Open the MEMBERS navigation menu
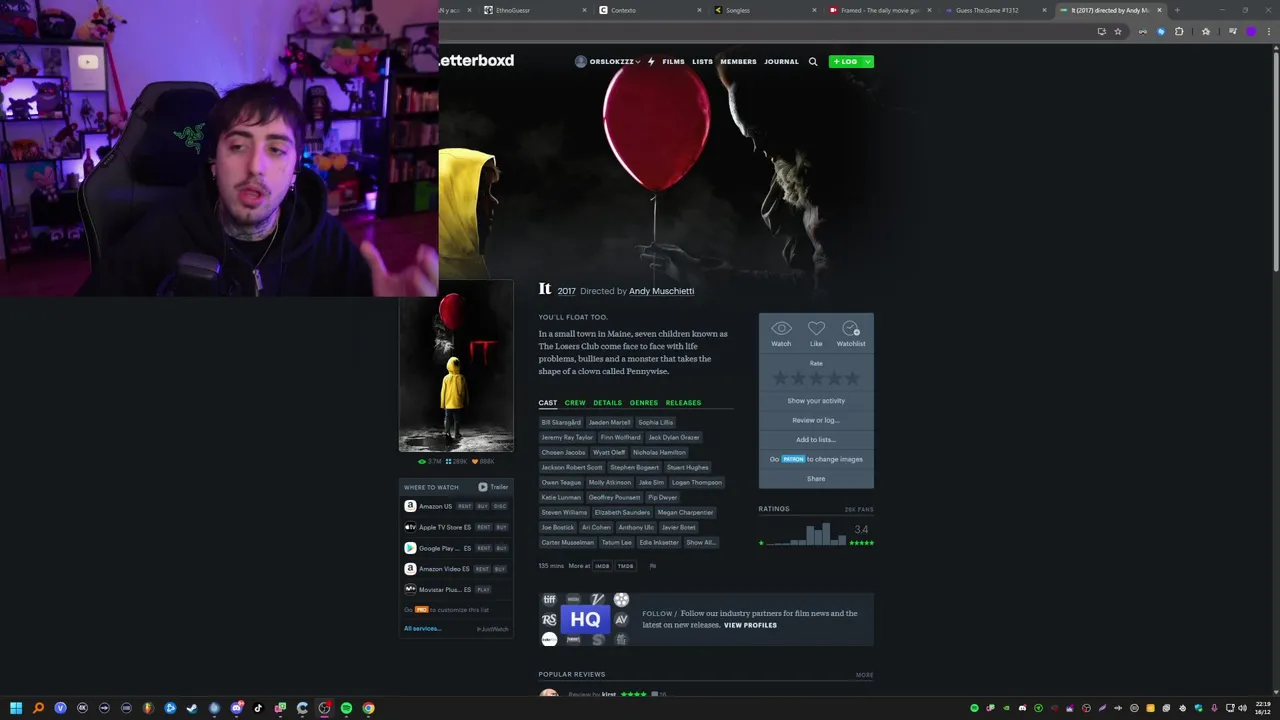Image resolution: width=1280 pixels, height=720 pixels. point(738,62)
